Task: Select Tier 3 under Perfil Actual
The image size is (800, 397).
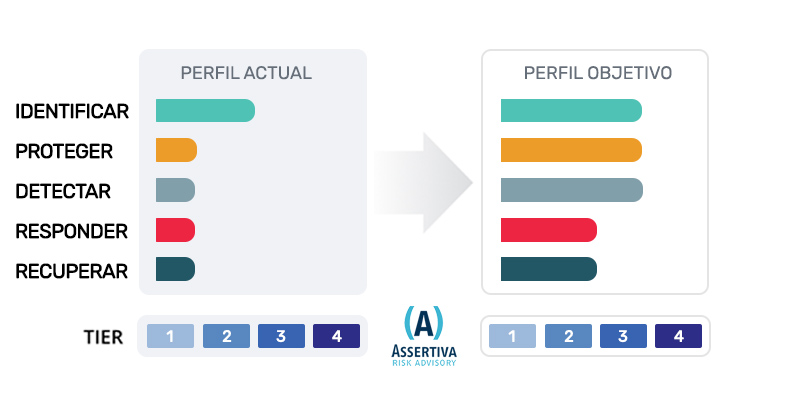Action: 282,336
